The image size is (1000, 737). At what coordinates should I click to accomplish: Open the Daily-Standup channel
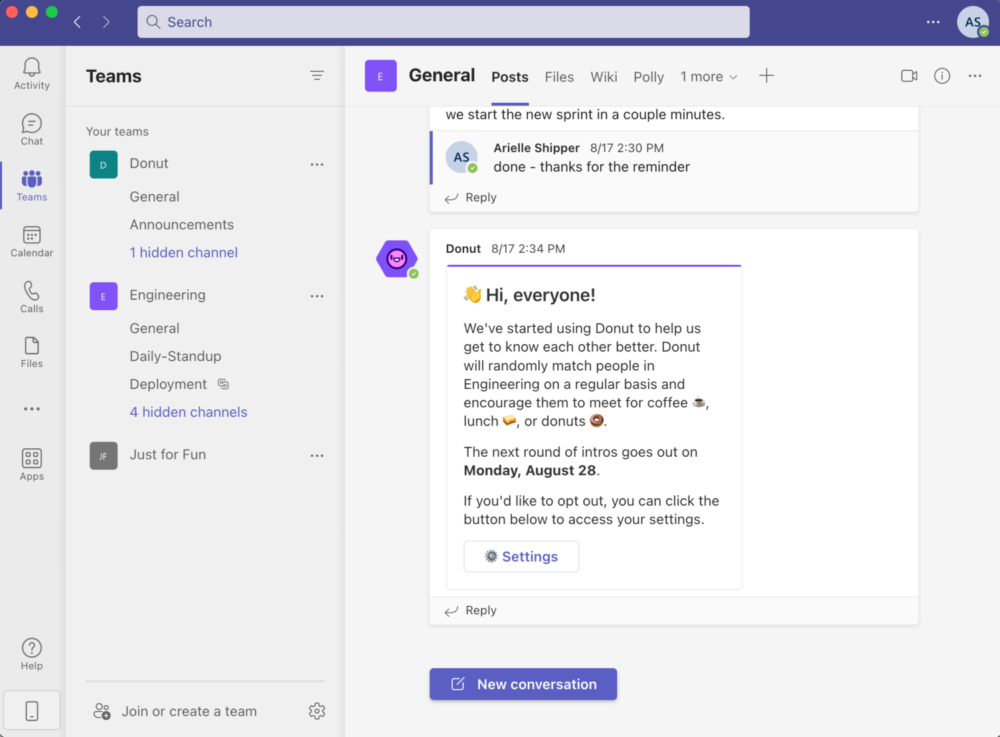(175, 356)
